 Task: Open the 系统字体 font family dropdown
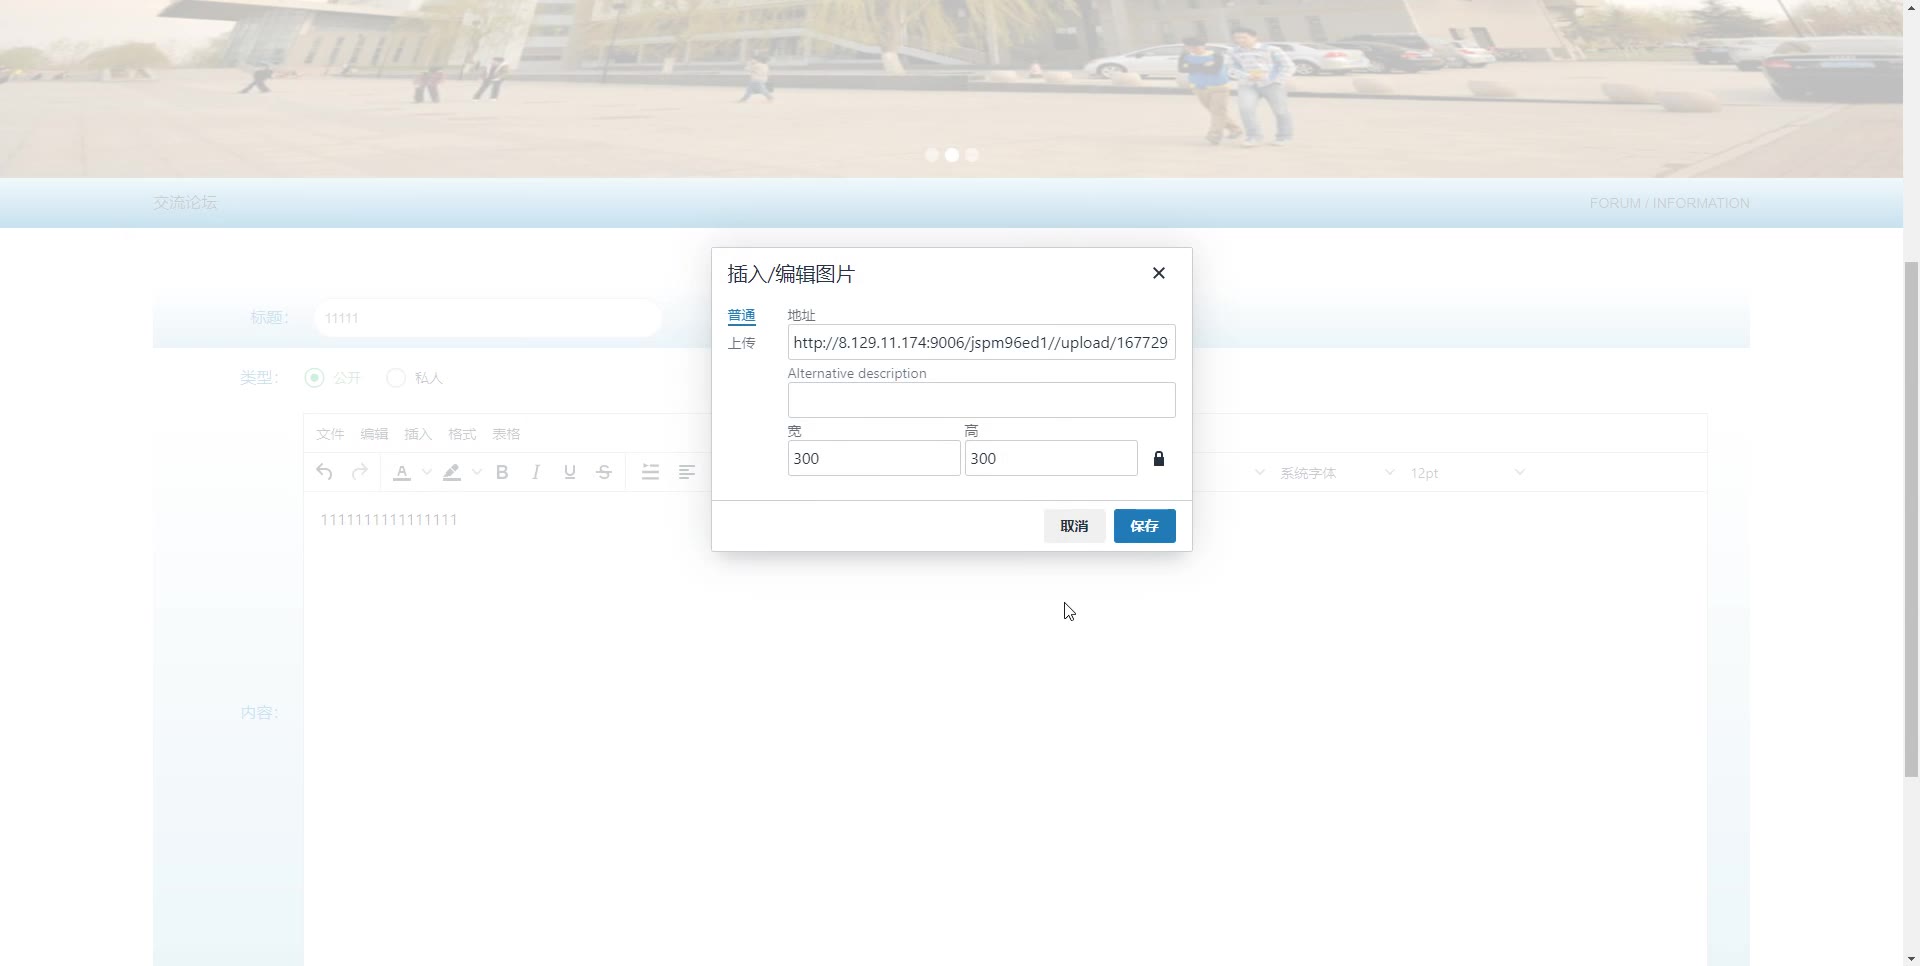pos(1336,472)
